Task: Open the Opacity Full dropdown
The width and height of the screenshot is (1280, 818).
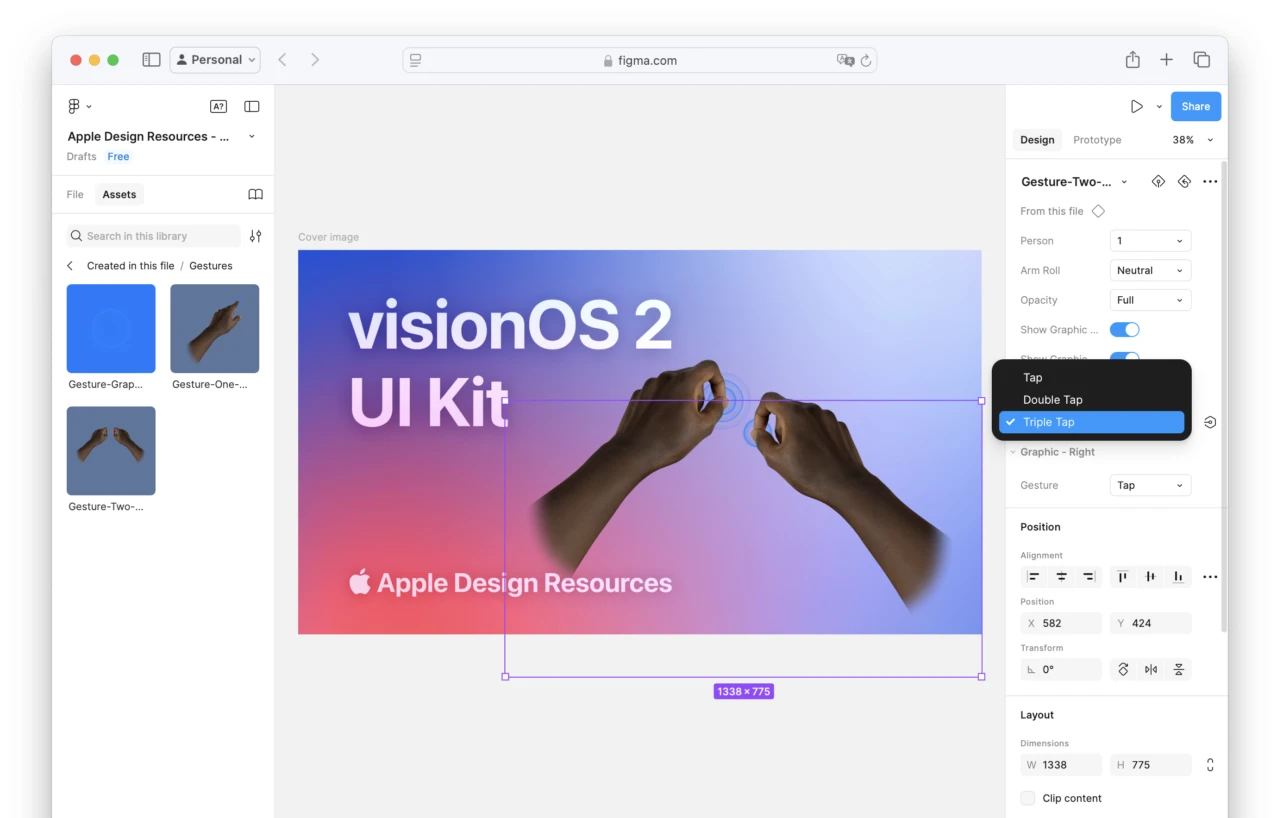Action: click(1150, 300)
